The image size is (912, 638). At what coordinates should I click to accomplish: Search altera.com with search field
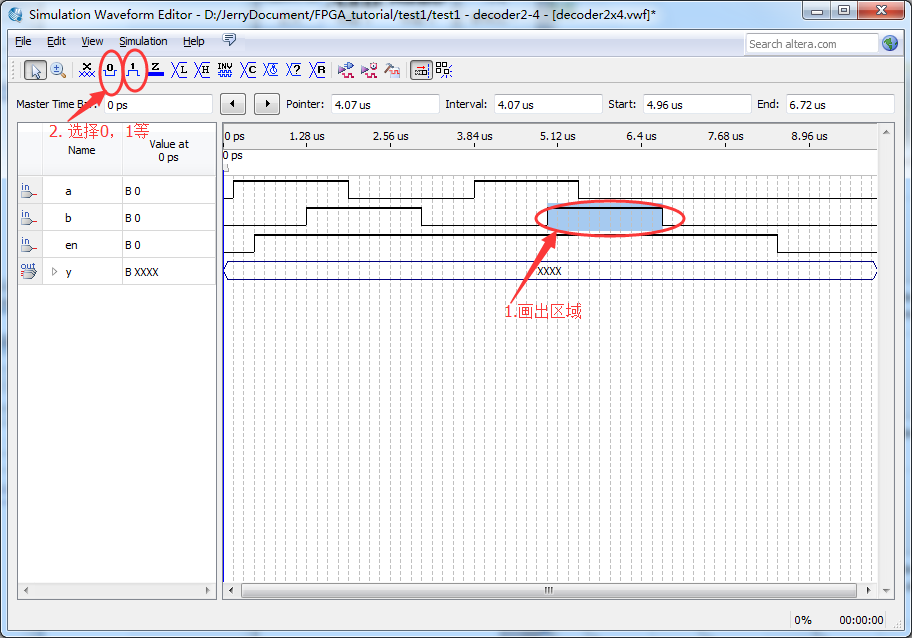tap(812, 43)
